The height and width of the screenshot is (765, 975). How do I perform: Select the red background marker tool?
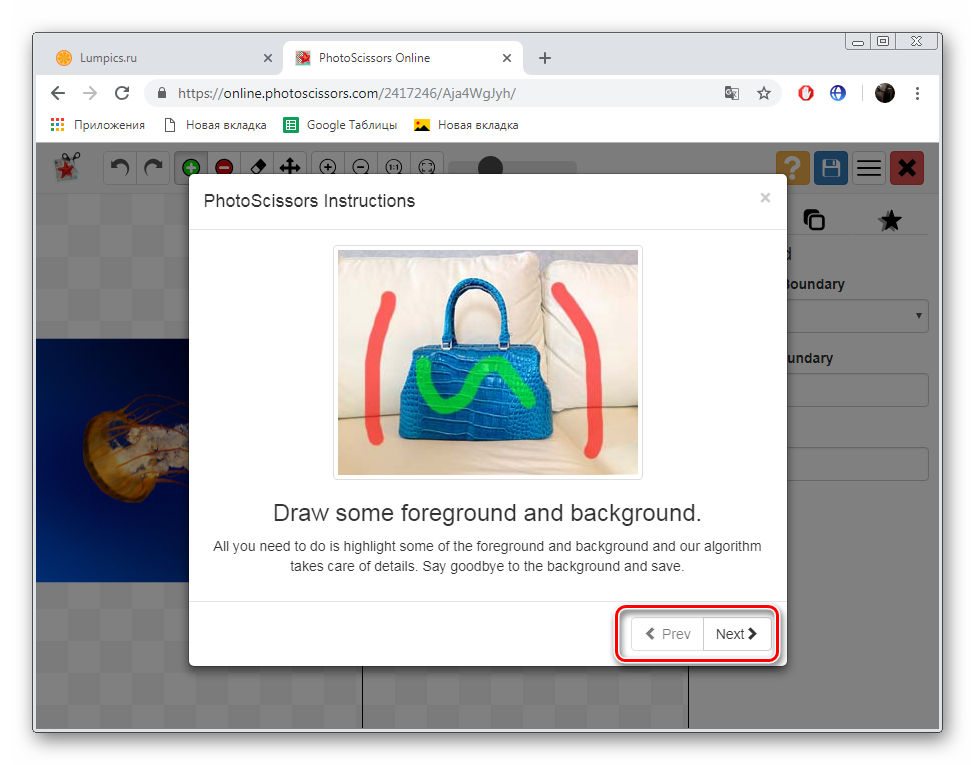point(224,168)
